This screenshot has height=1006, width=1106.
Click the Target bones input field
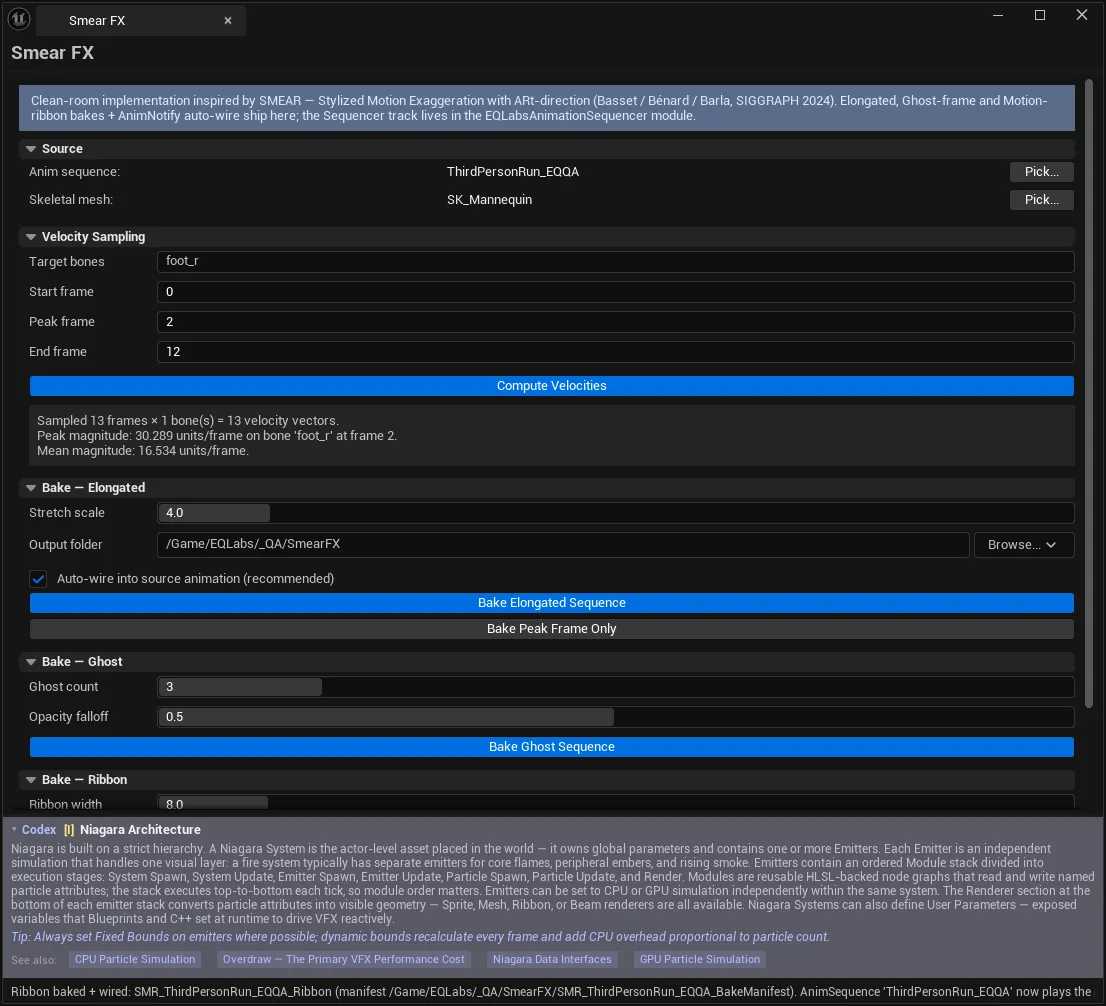pyautogui.click(x=615, y=262)
